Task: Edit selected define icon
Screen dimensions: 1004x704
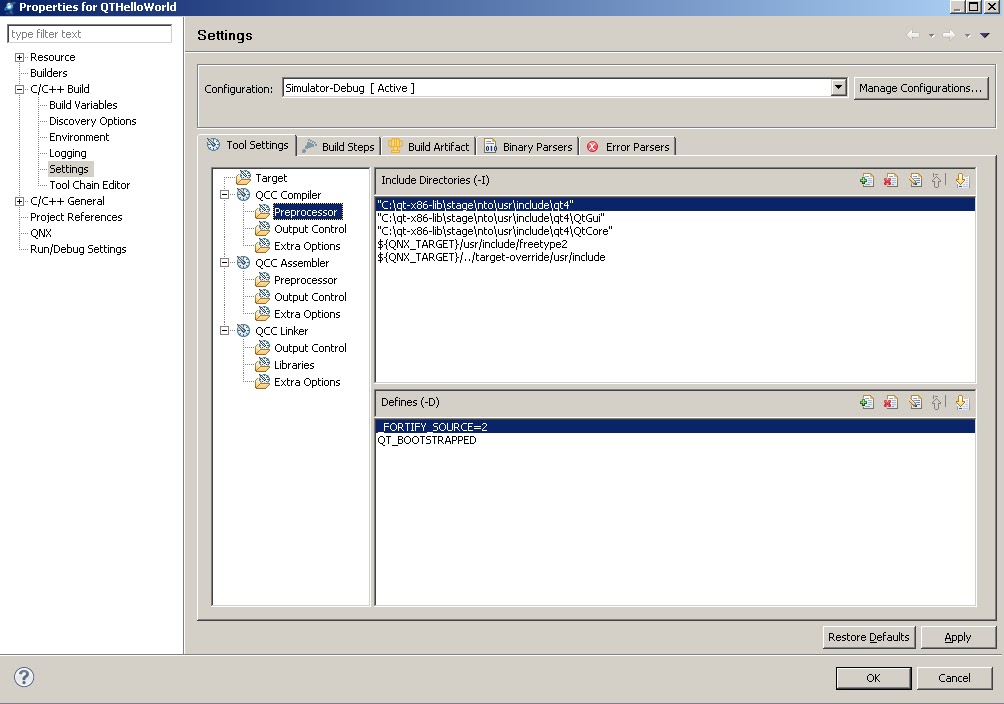Action: pos(916,402)
